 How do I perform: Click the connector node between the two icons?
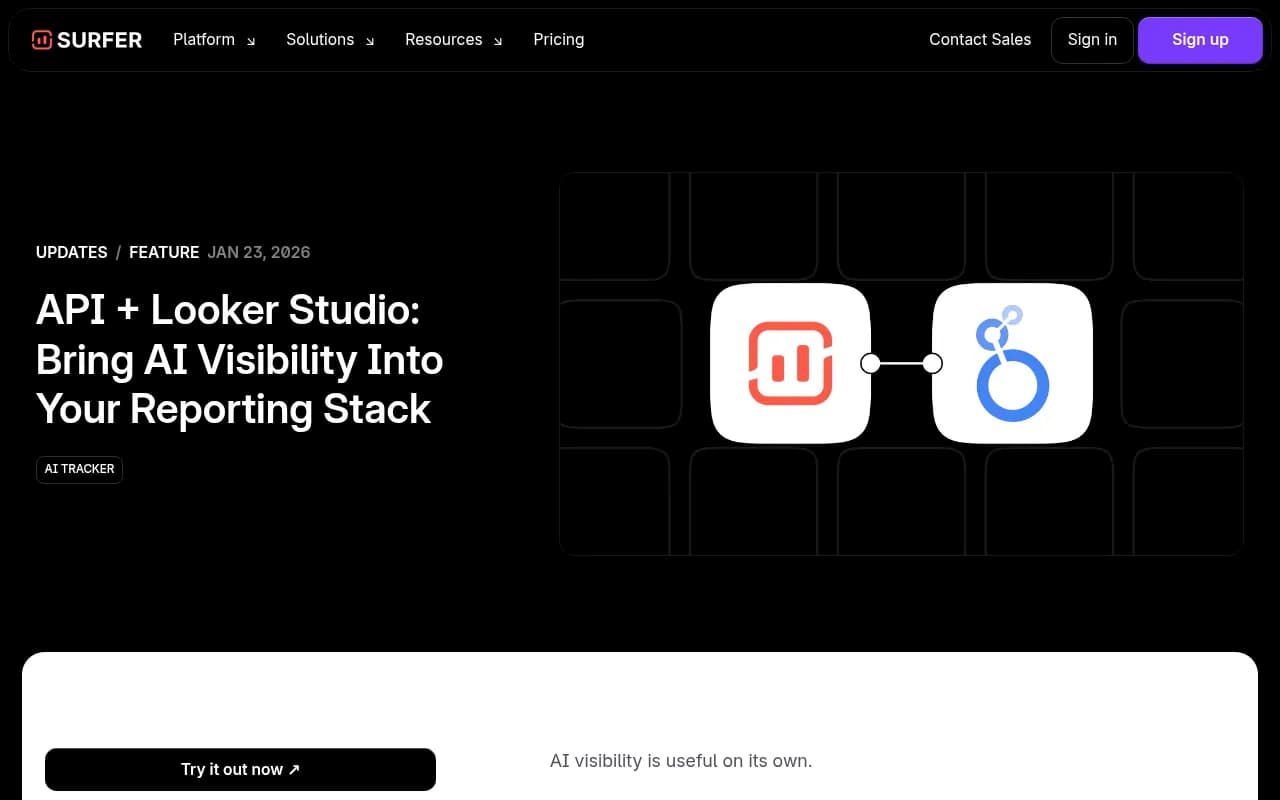pos(900,363)
